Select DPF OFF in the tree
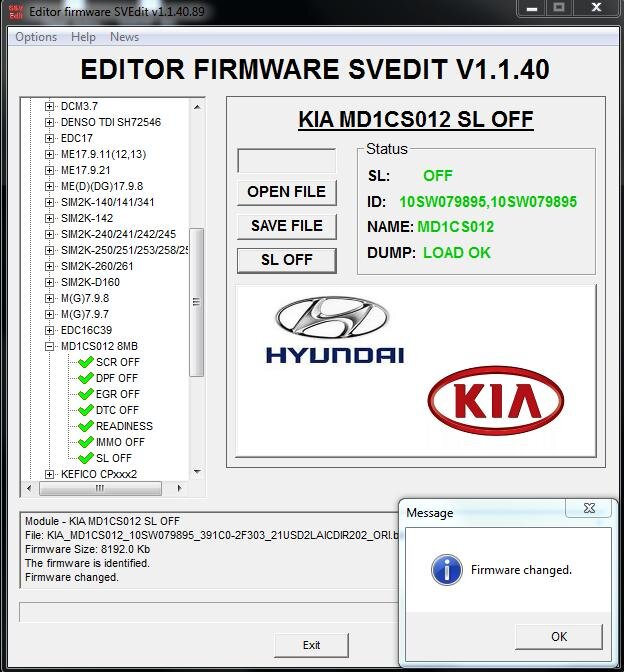 point(117,378)
